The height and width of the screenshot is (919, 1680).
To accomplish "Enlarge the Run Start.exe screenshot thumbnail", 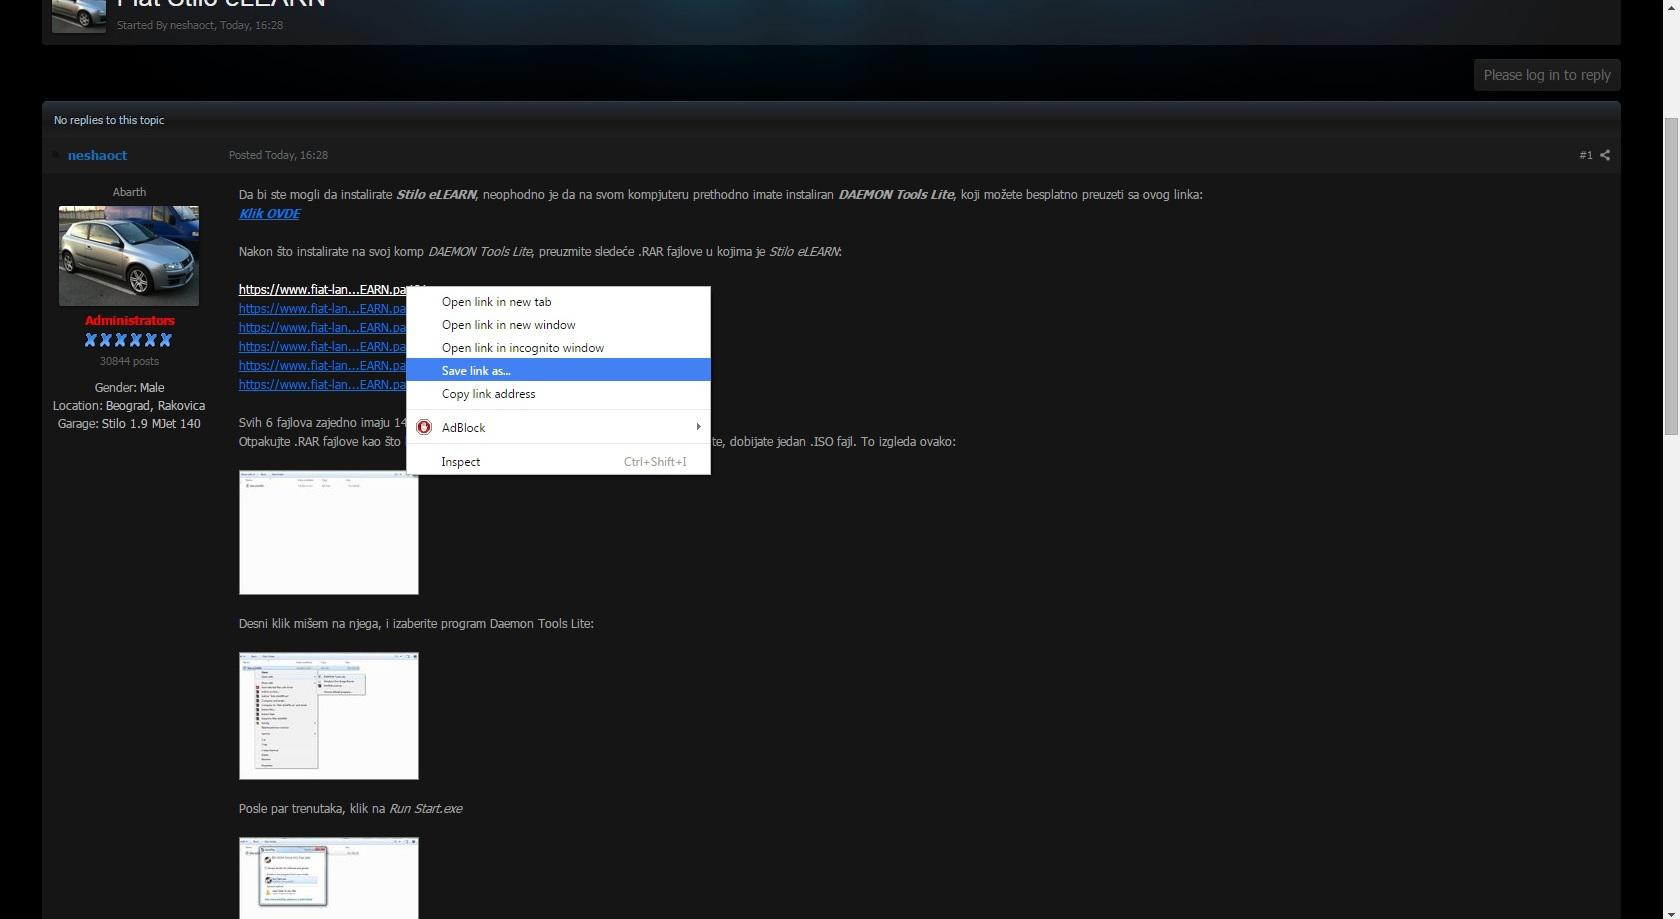I will [329, 878].
